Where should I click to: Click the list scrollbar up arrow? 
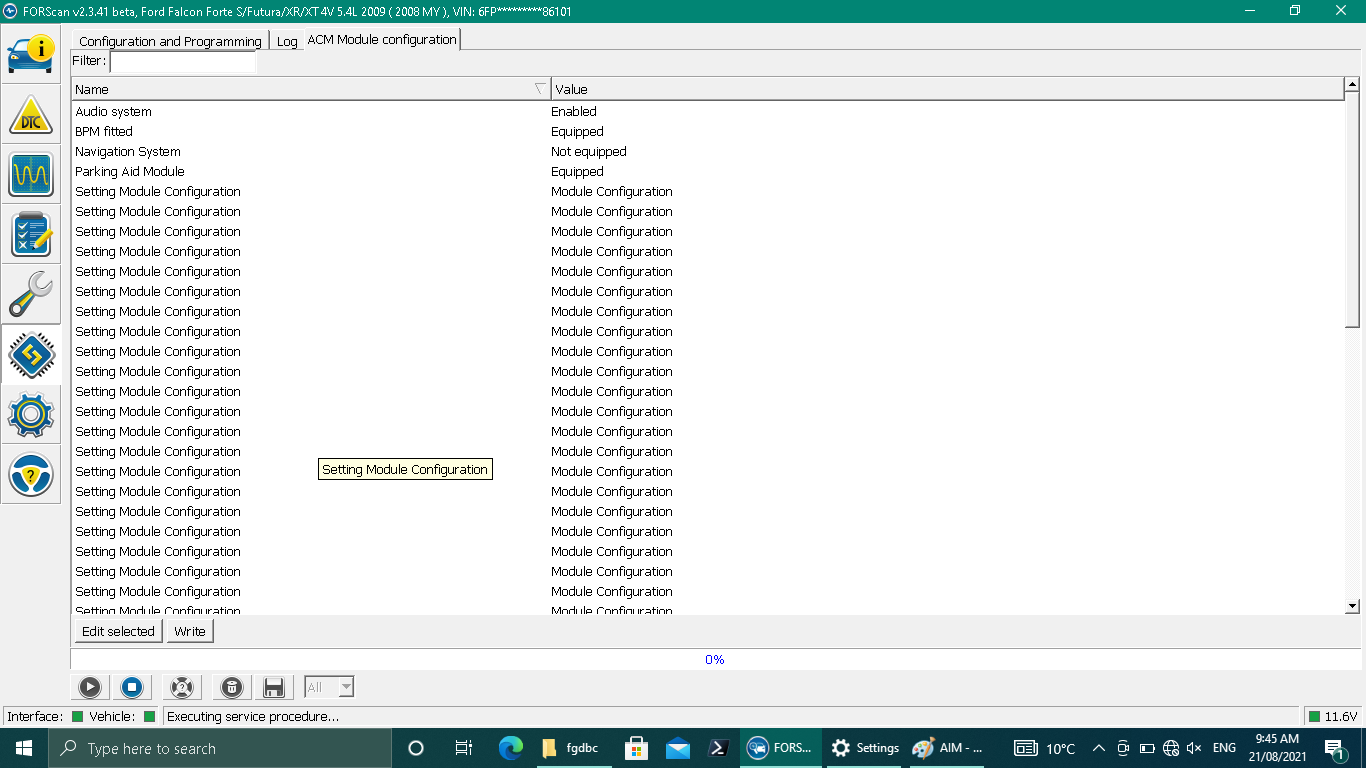pyautogui.click(x=1353, y=86)
